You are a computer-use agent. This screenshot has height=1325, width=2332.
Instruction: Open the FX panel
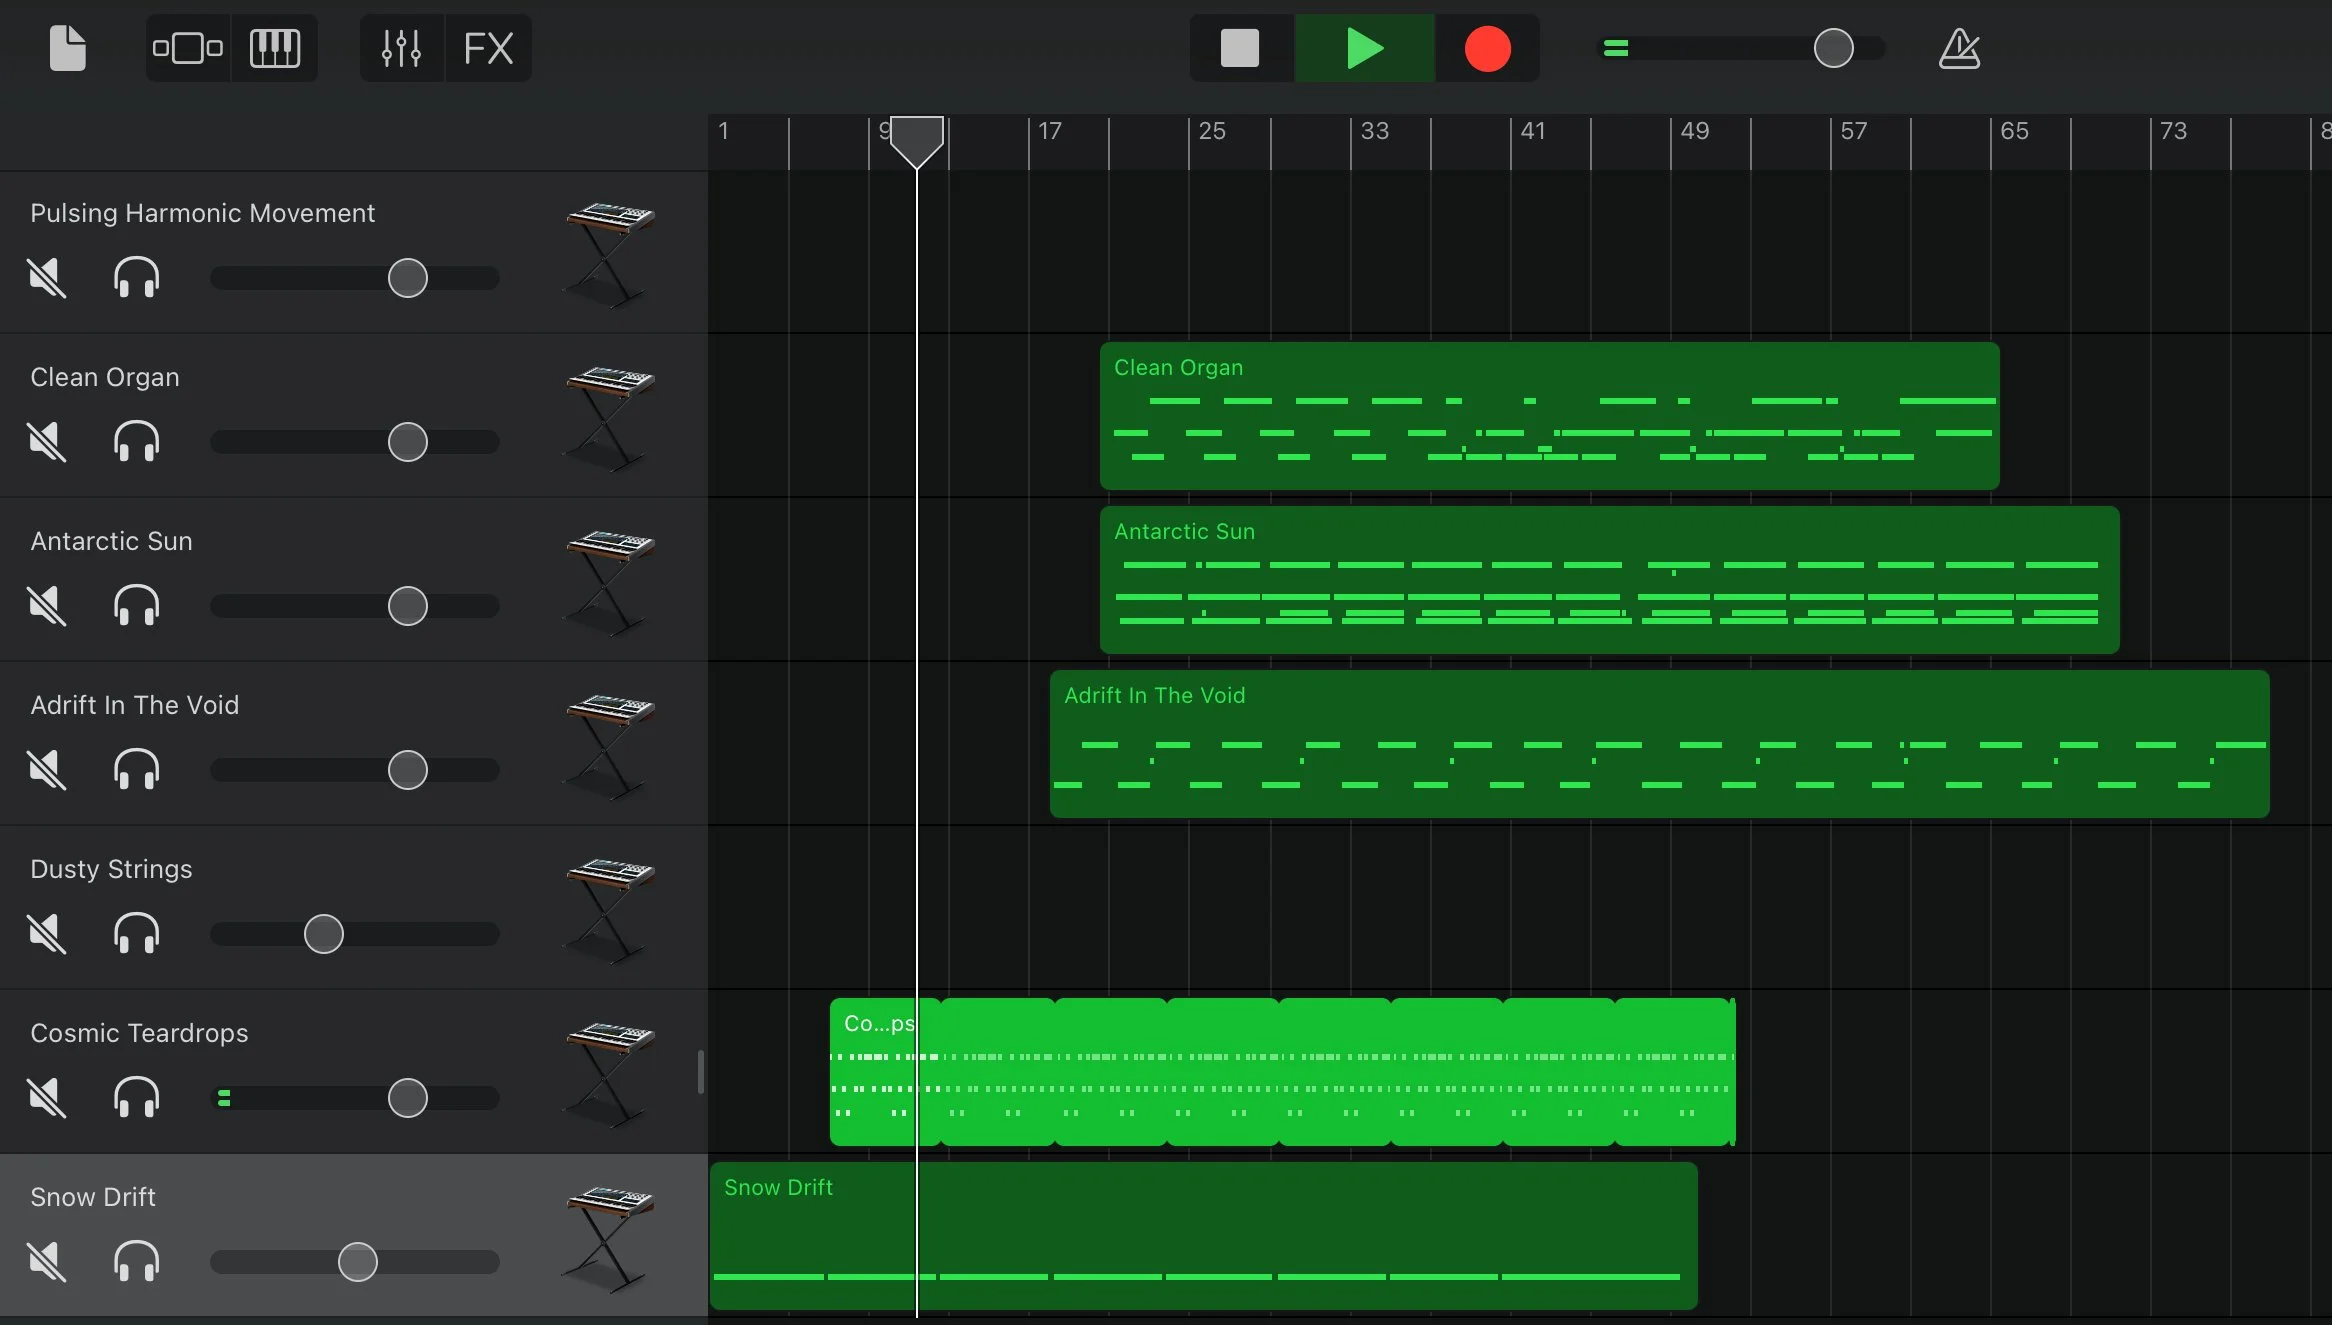point(487,47)
